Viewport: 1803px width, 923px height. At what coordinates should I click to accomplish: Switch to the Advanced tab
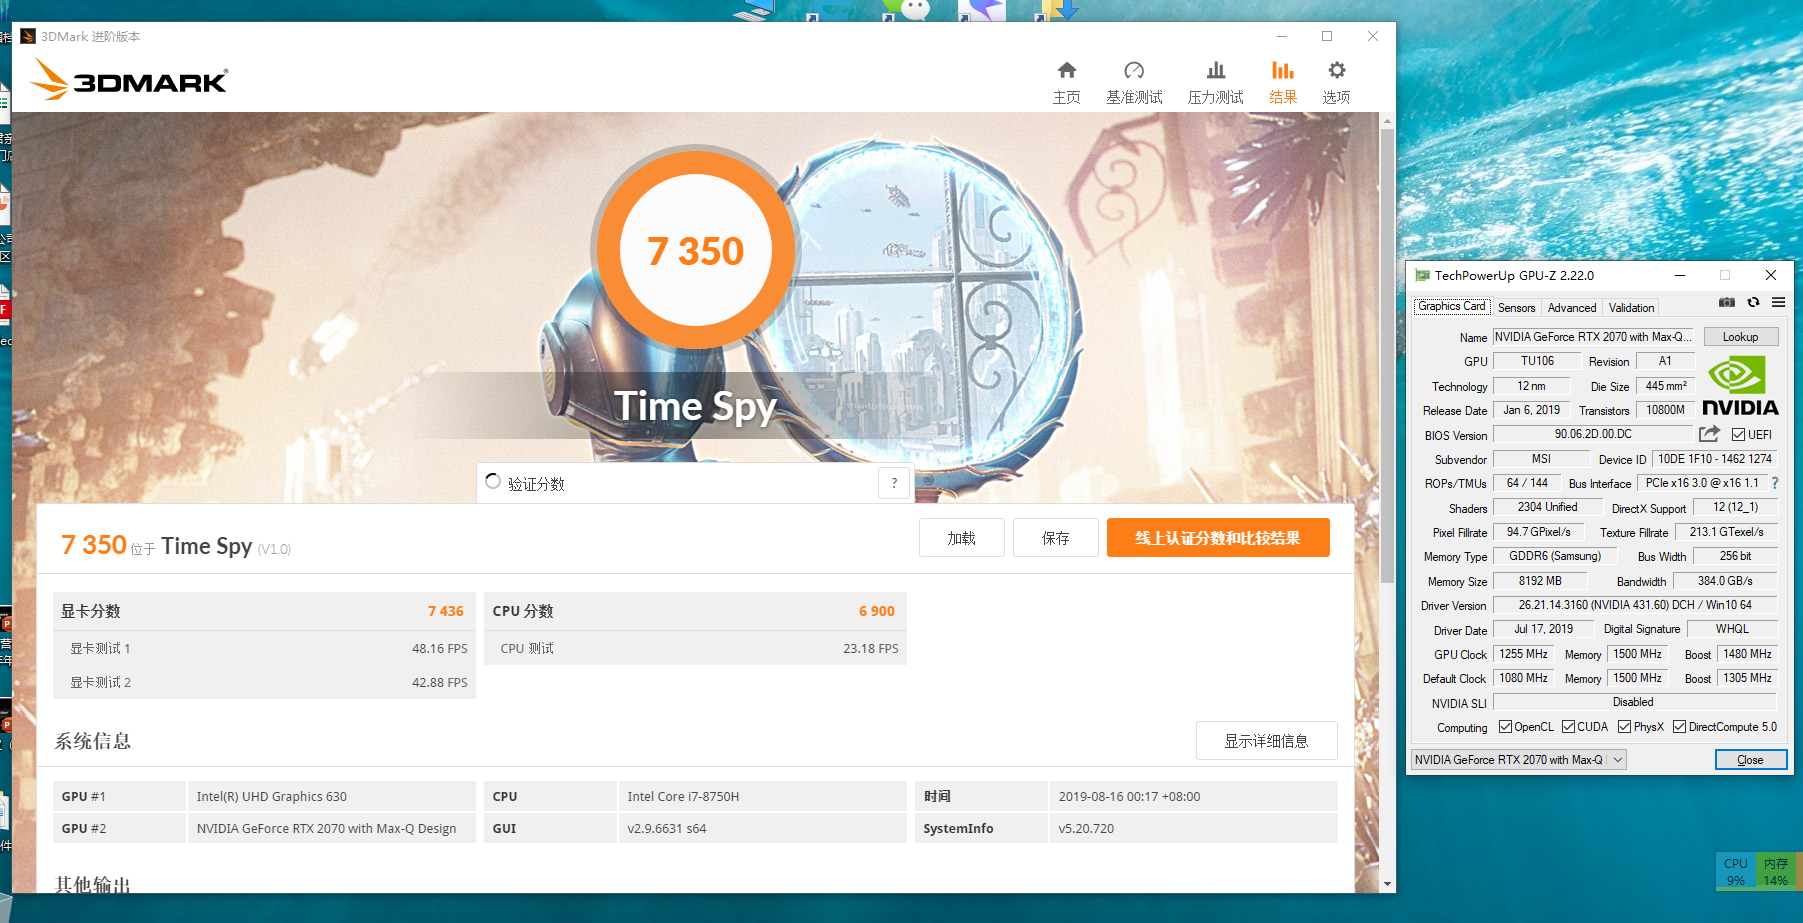pos(1572,308)
